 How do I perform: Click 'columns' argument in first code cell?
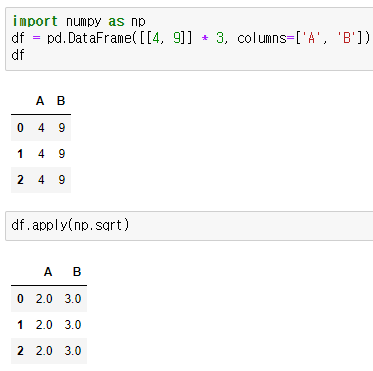click(x=262, y=38)
